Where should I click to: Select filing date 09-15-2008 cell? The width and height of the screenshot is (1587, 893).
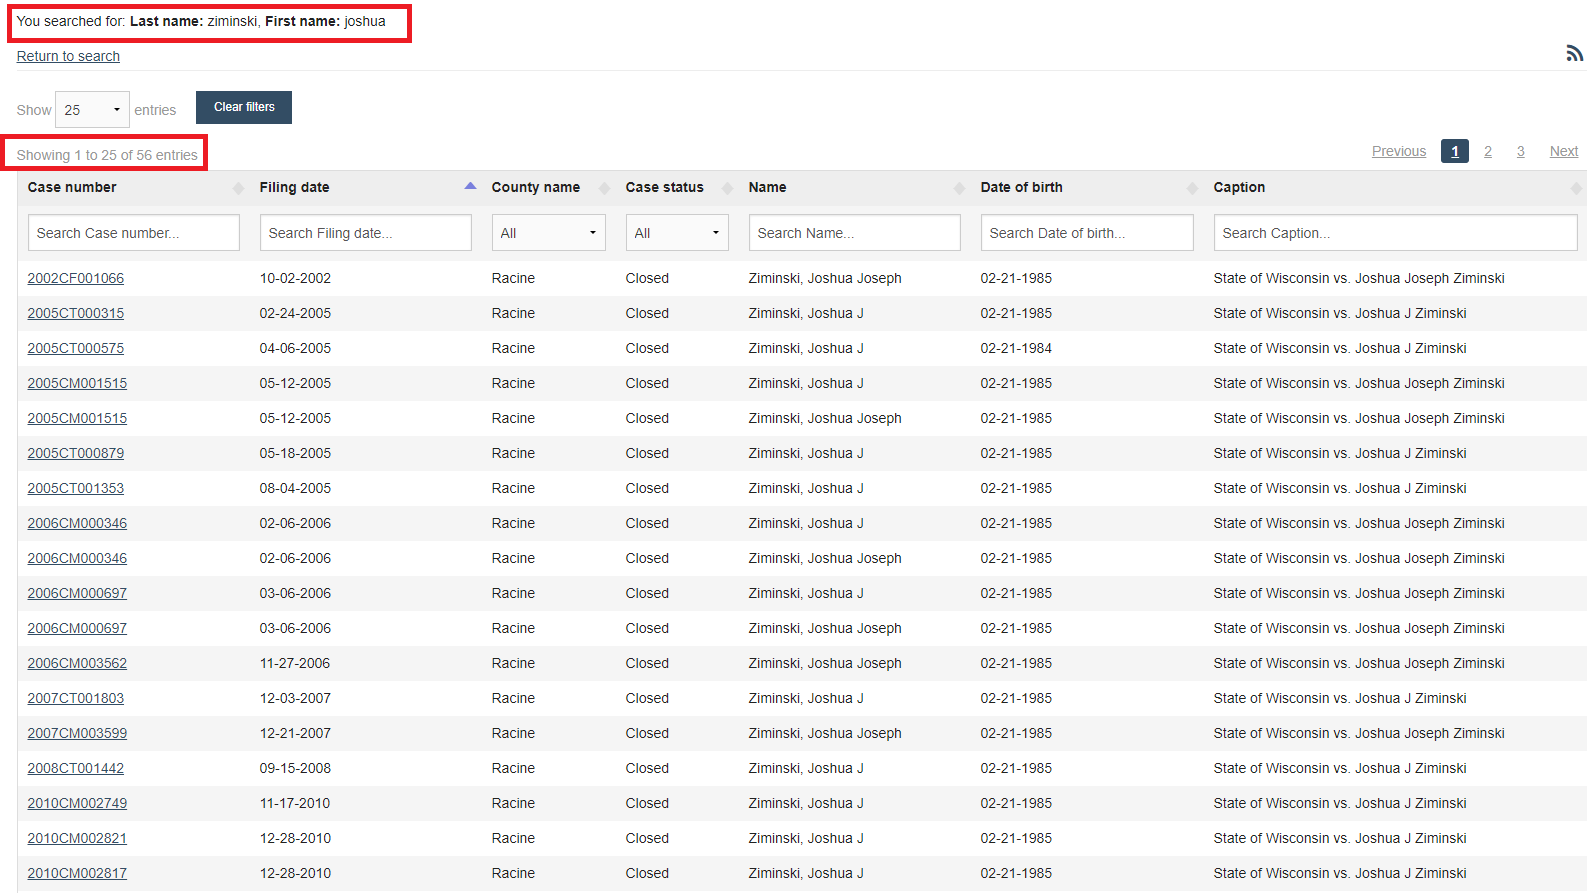click(x=295, y=768)
